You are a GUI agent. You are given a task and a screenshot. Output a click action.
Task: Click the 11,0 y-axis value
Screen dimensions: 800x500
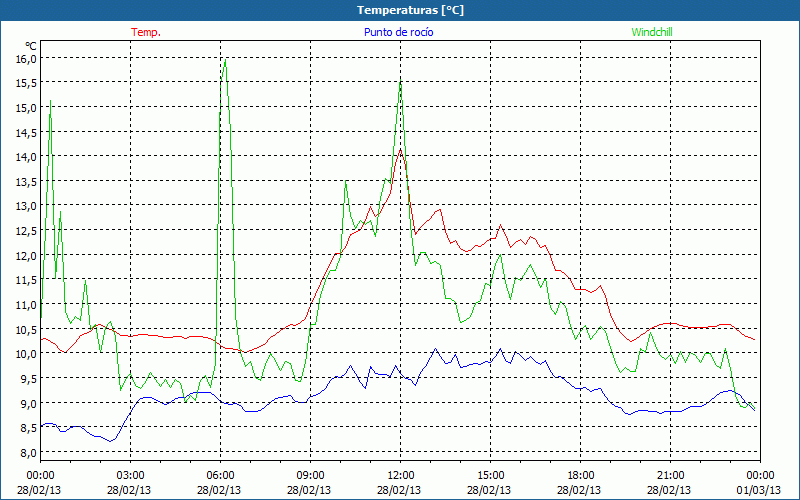click(27, 304)
